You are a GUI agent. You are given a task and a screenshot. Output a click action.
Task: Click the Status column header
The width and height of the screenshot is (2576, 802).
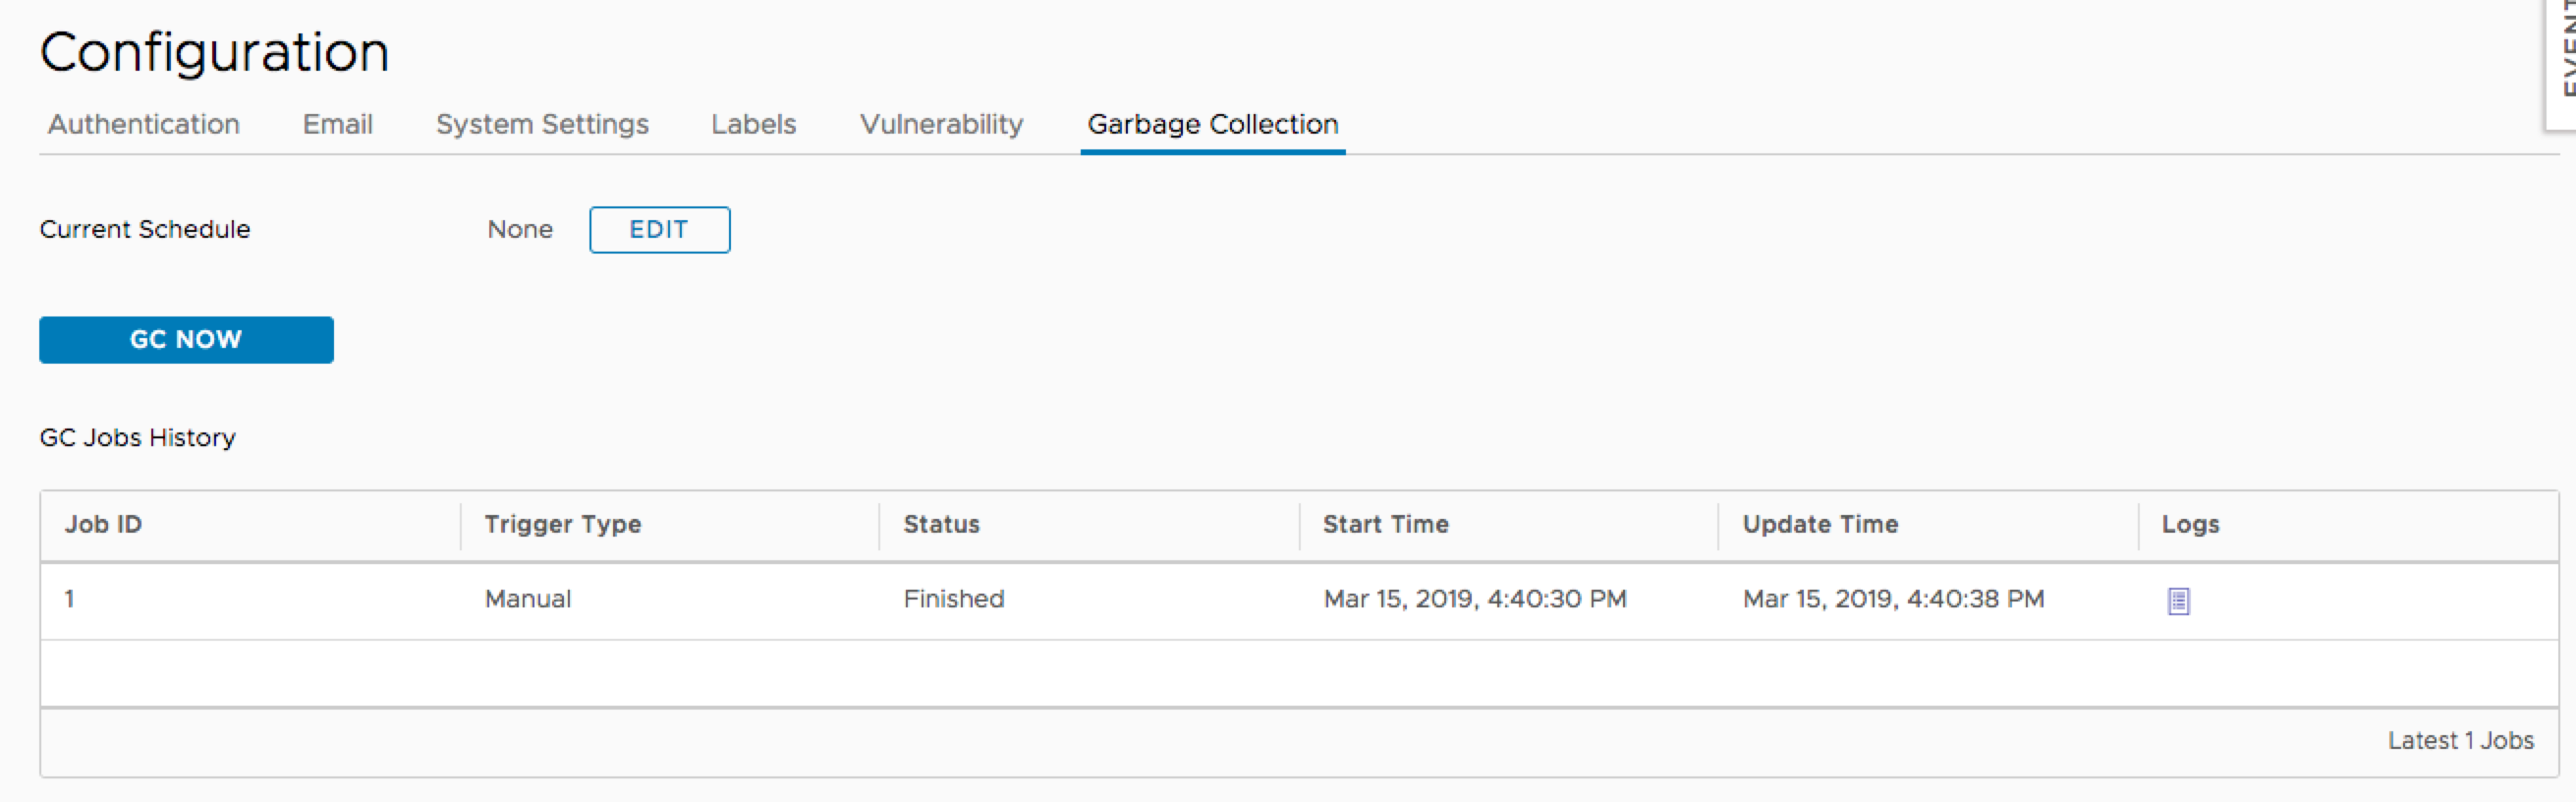pos(940,524)
